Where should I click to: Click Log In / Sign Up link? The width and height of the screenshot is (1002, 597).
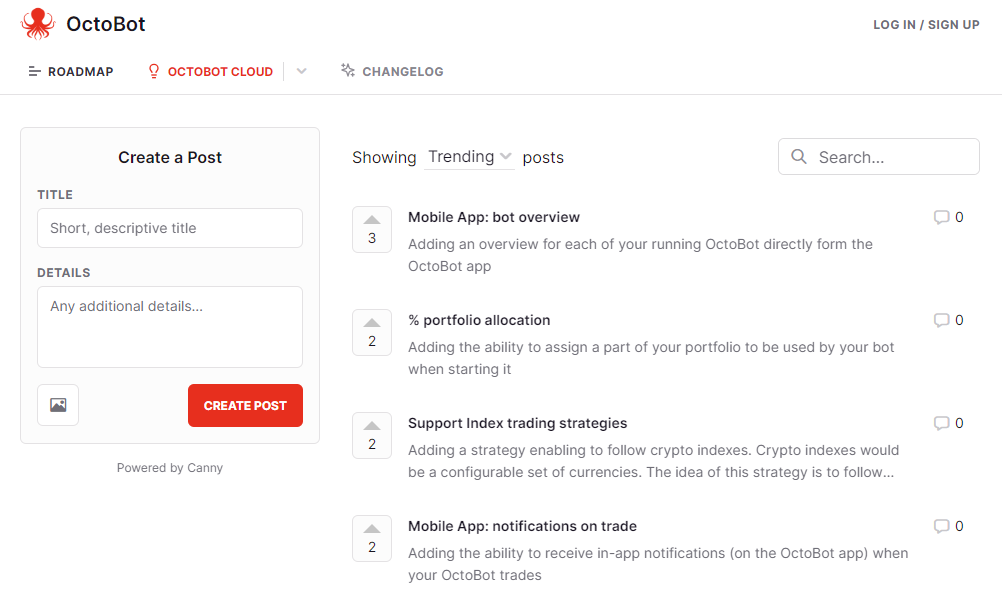[x=926, y=24]
